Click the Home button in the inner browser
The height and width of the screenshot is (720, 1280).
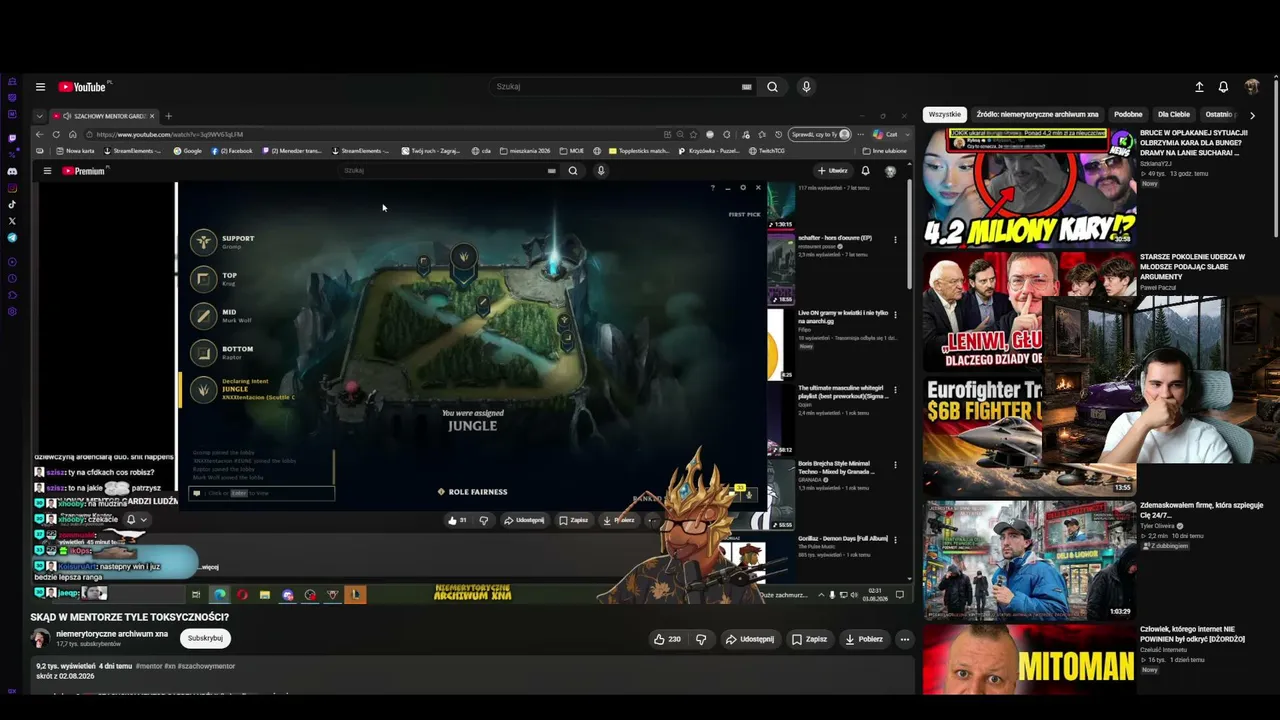coord(73,134)
